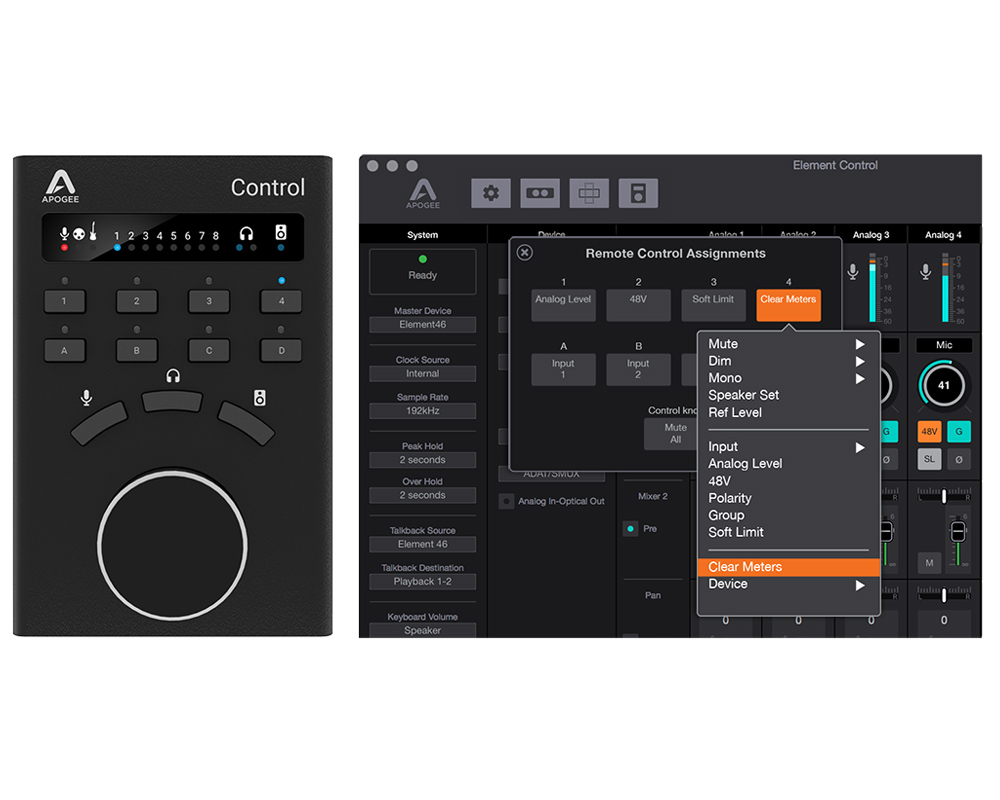This screenshot has height=800, width=1000.
Task: Open the Peak Hold 2 seconds dropdown
Action: pyautogui.click(x=423, y=460)
